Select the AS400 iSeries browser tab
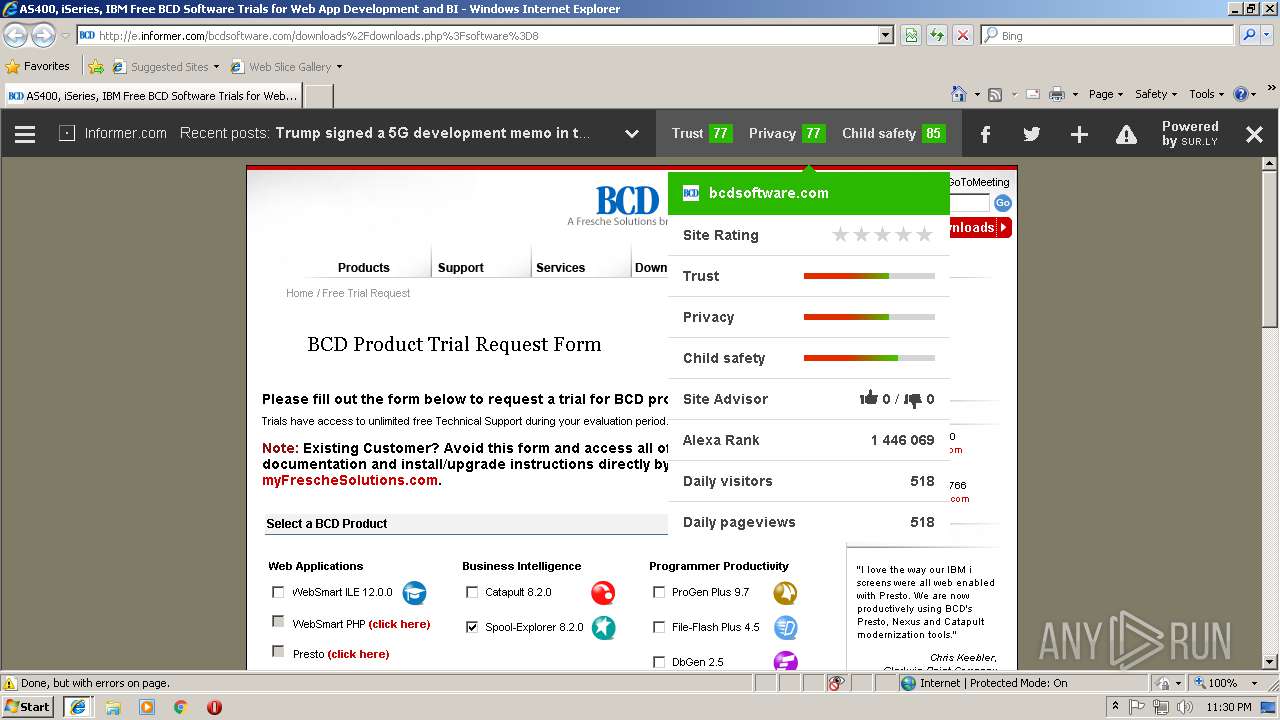This screenshot has width=1280, height=720. click(153, 96)
